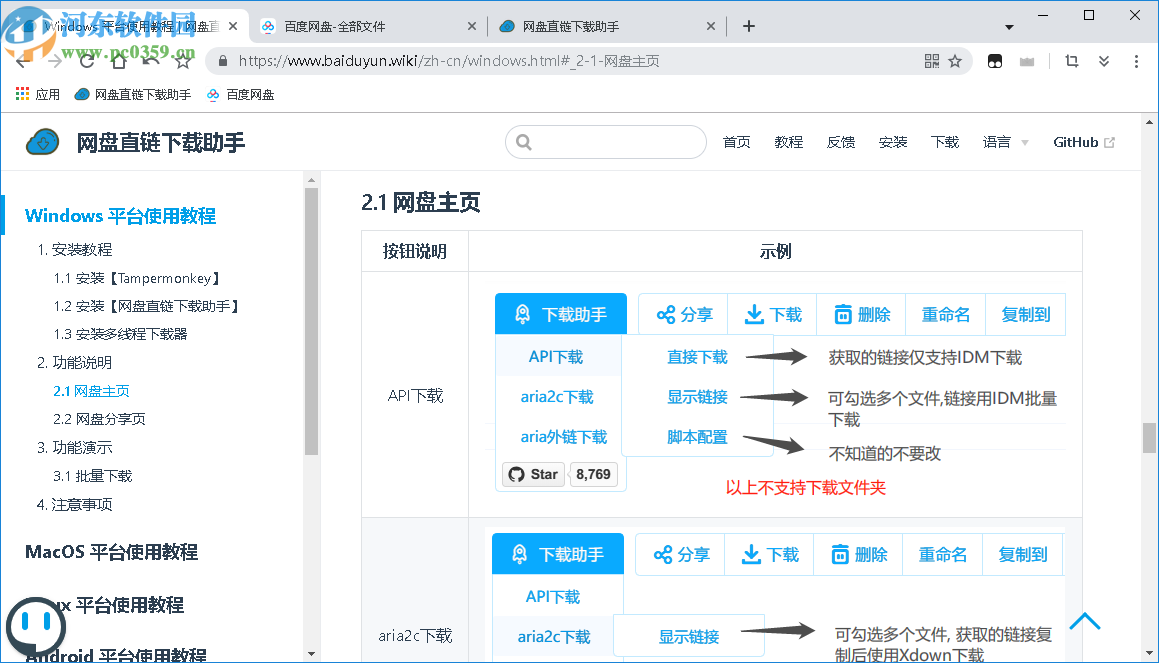Select 教程 in the site navigation
Screen dimensions: 1159x663
click(x=789, y=142)
